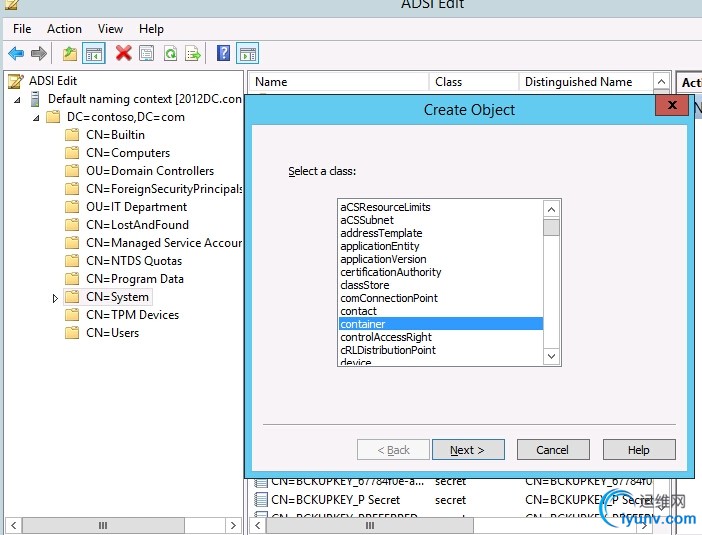The height and width of the screenshot is (535, 702).
Task: Click the Export List toolbar icon
Action: point(193,53)
